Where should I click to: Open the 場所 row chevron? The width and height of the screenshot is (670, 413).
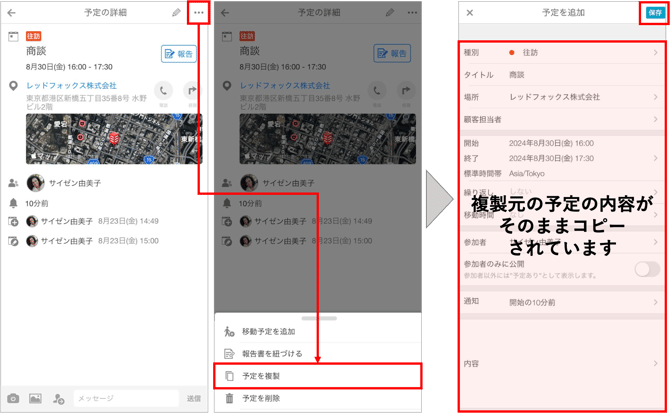coord(656,97)
